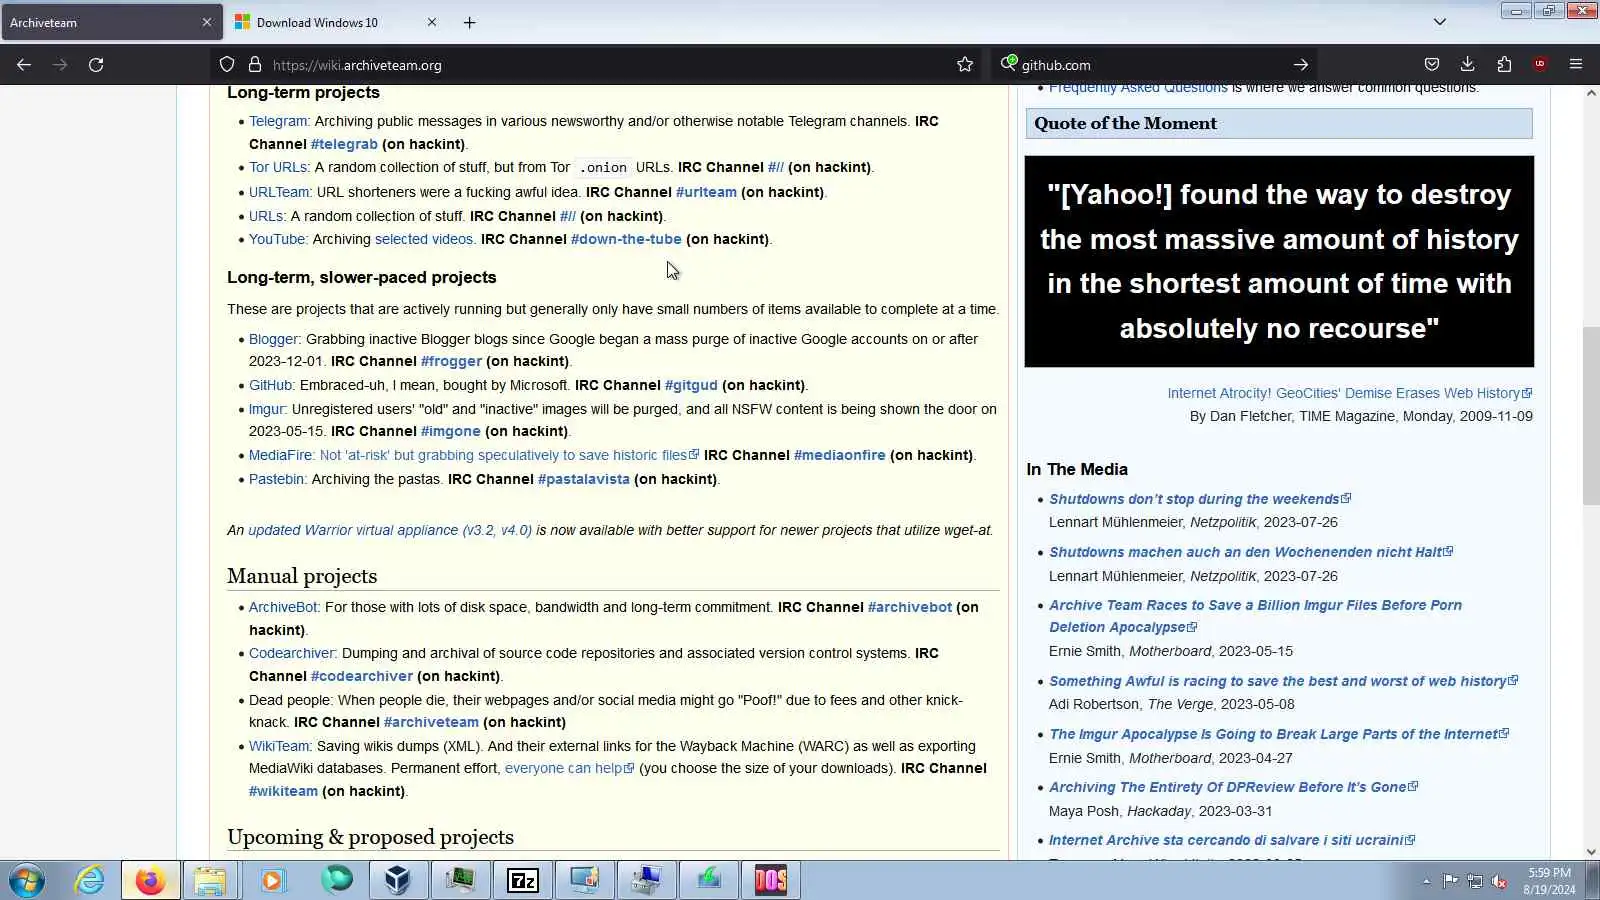Launch Internet Explorer from the taskbar
1600x900 pixels.
coord(90,881)
